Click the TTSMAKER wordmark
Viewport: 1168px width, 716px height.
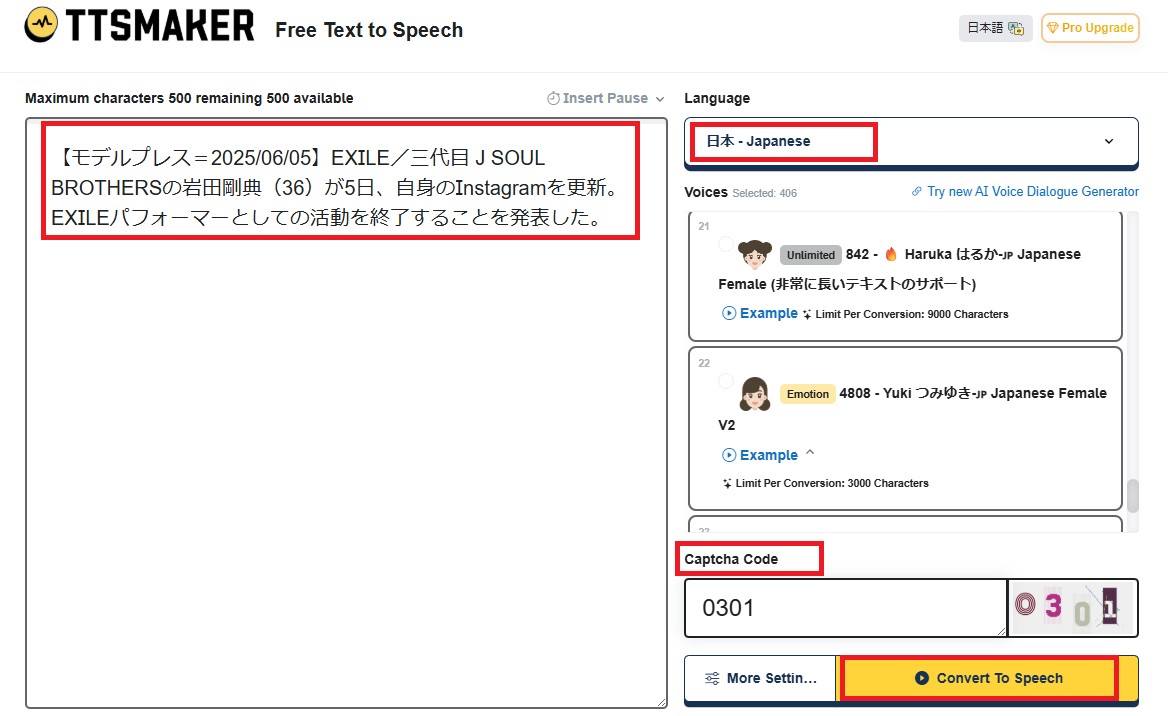point(160,26)
